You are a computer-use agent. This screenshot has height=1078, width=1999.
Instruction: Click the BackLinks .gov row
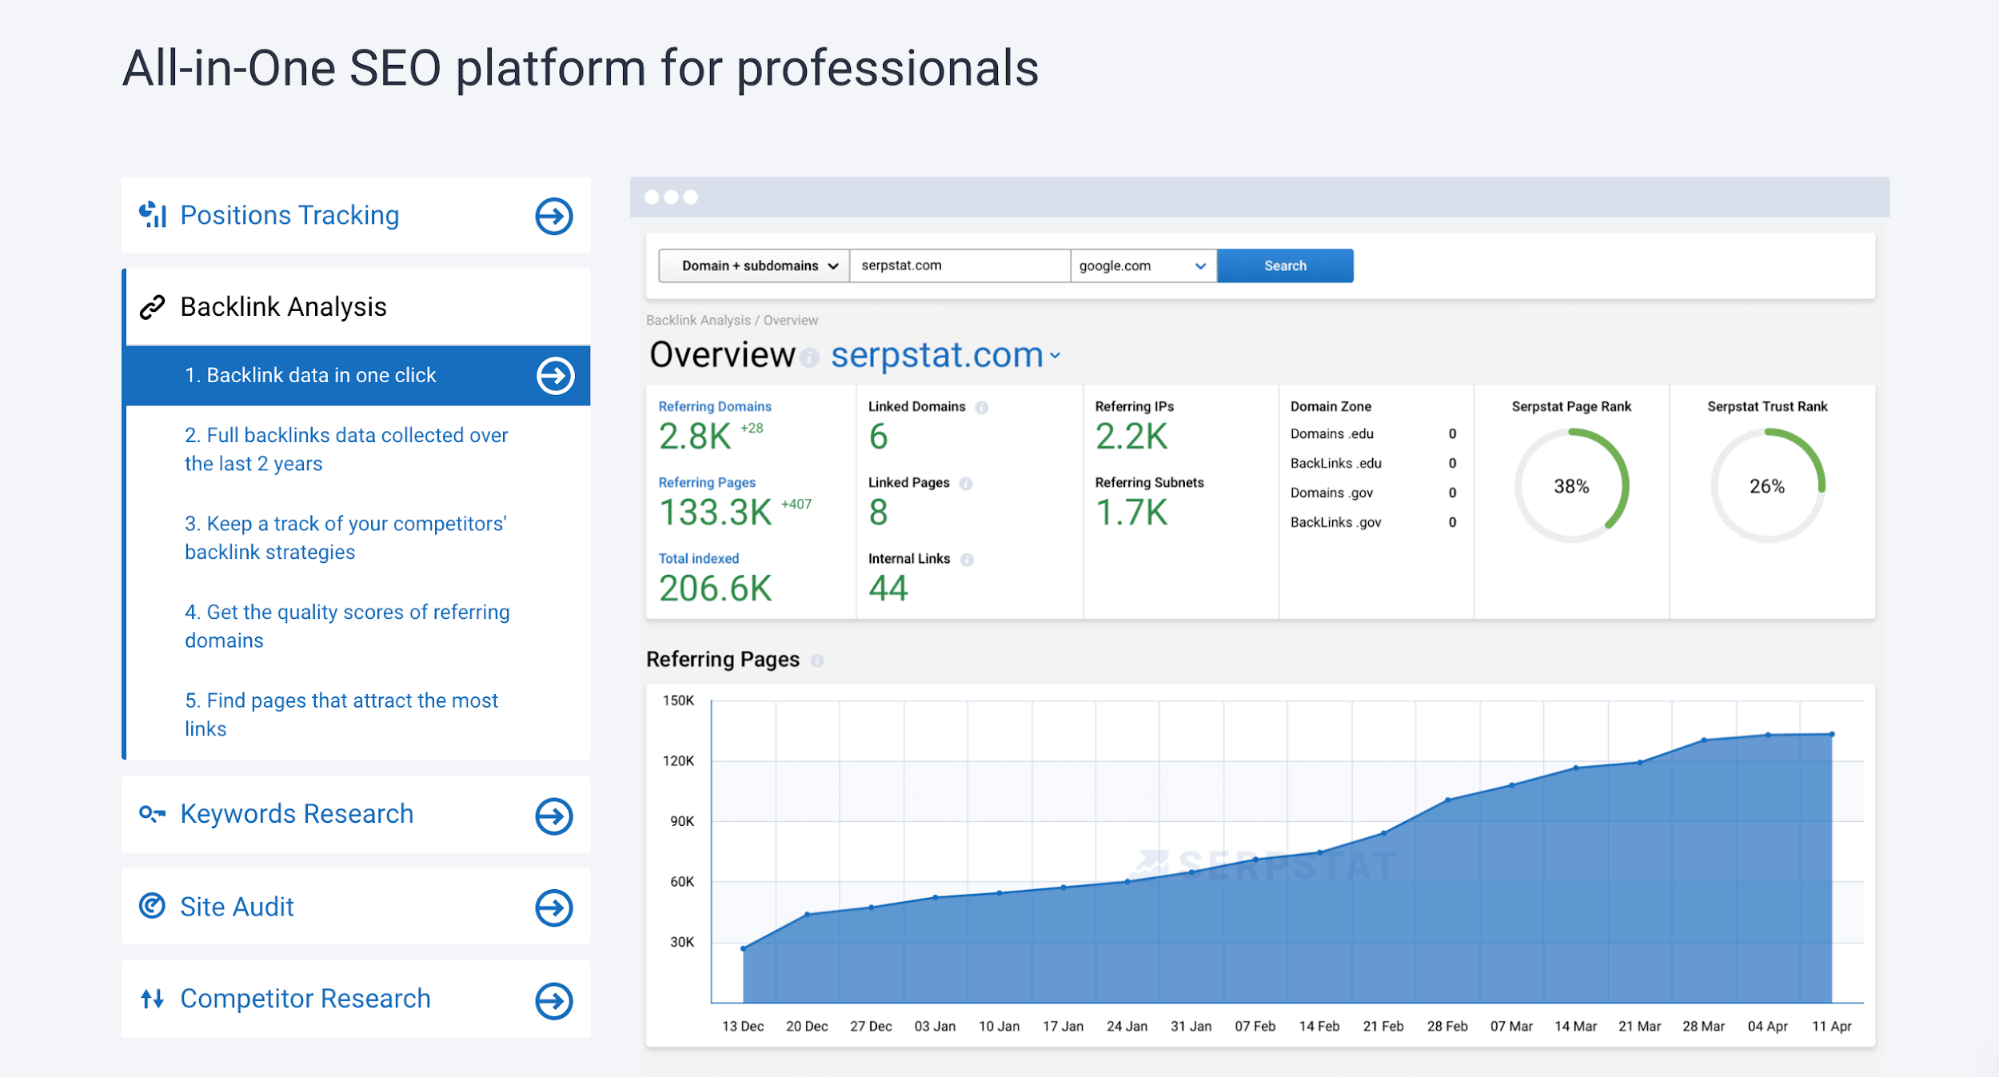pos(1373,522)
